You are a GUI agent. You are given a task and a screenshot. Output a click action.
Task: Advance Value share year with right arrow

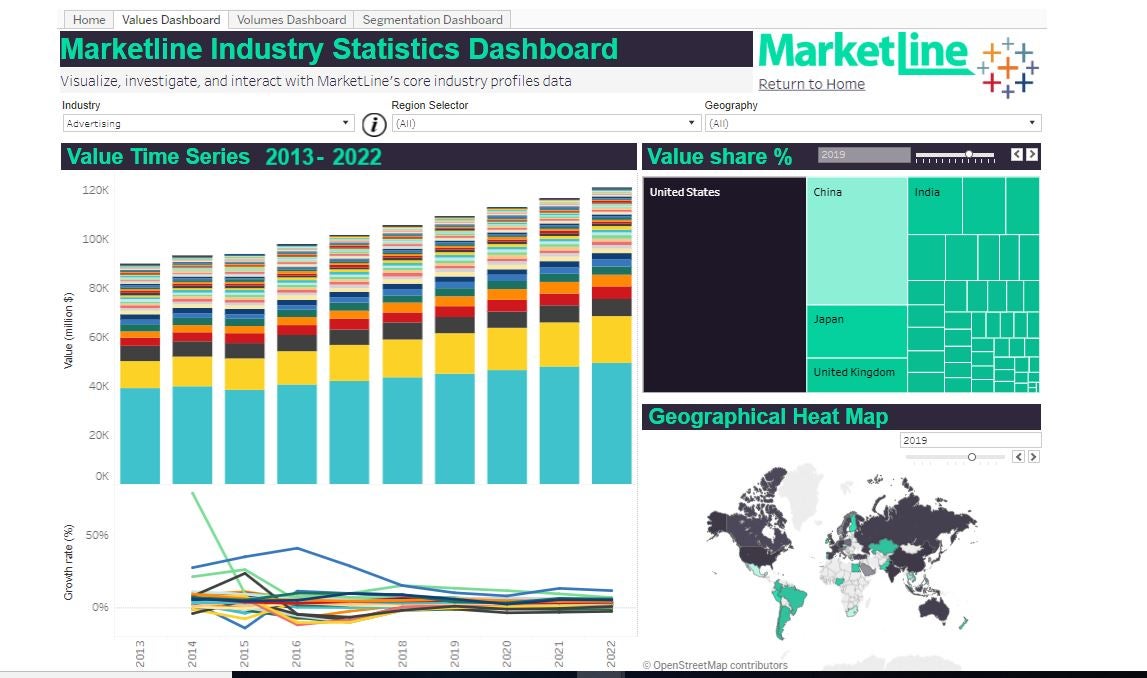[x=1031, y=154]
